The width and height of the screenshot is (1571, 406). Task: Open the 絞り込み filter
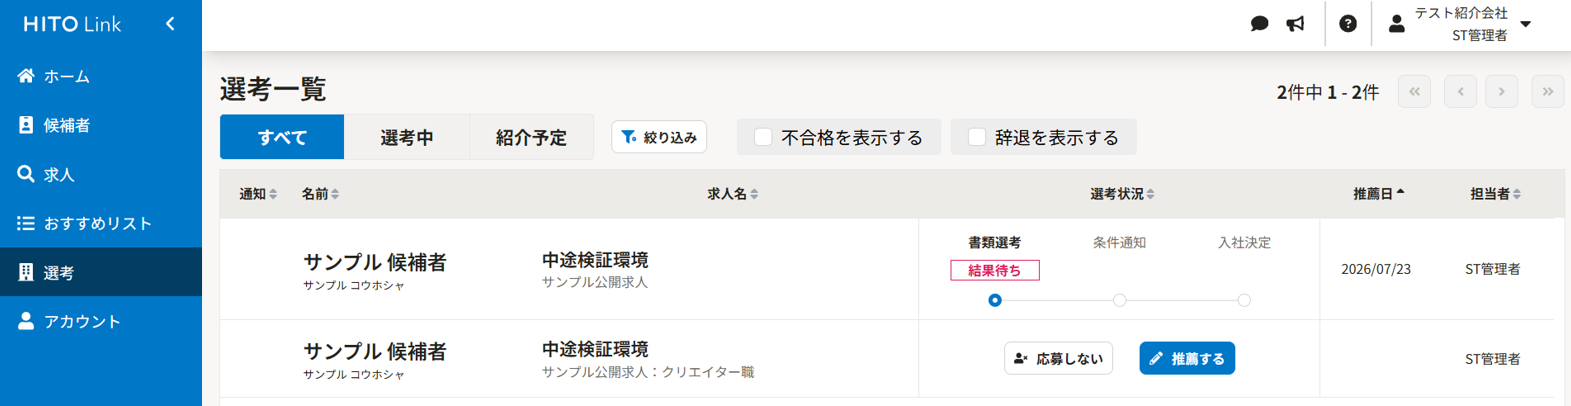(659, 137)
